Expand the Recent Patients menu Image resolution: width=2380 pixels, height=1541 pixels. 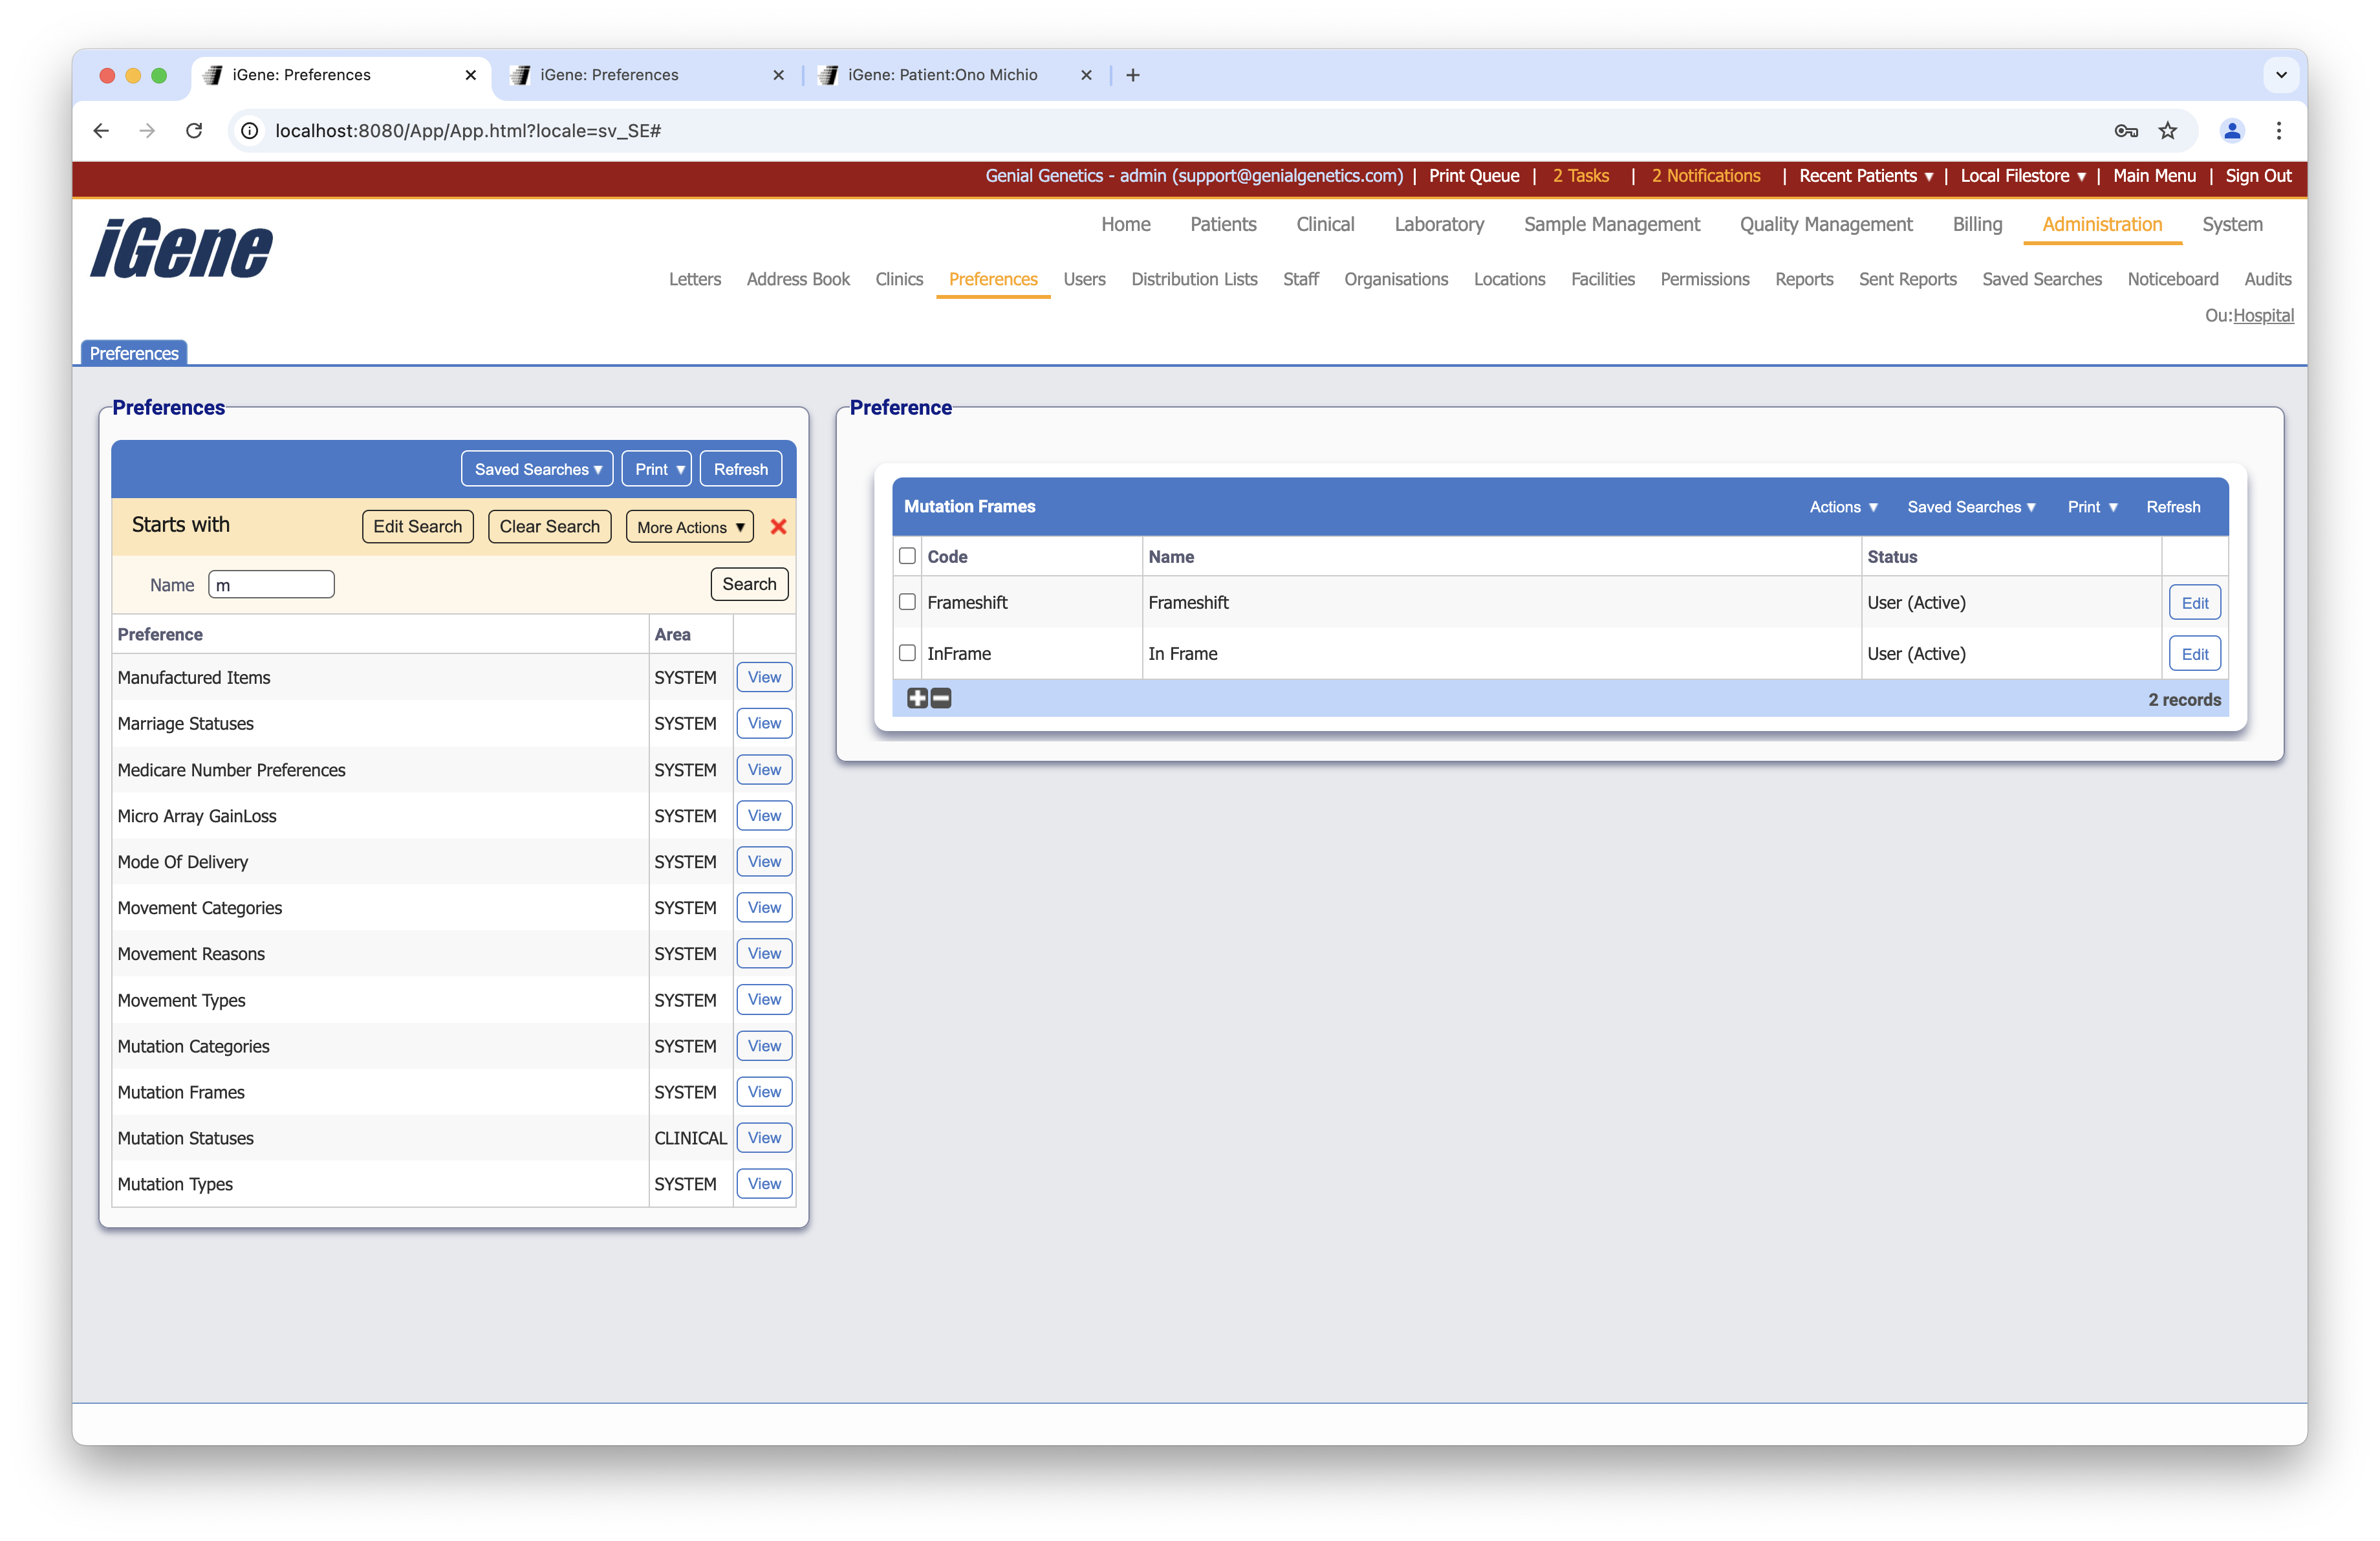(1865, 176)
